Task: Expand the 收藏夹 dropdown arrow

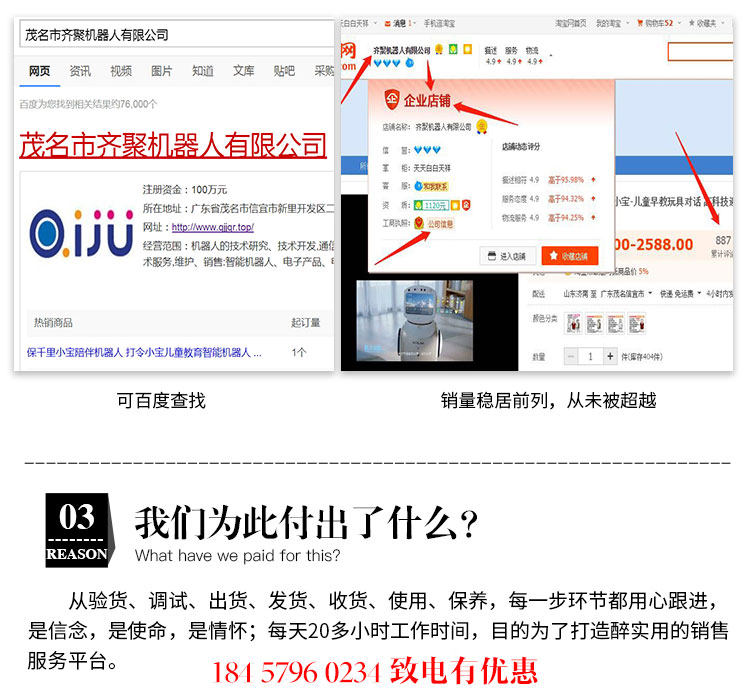Action: (x=722, y=23)
